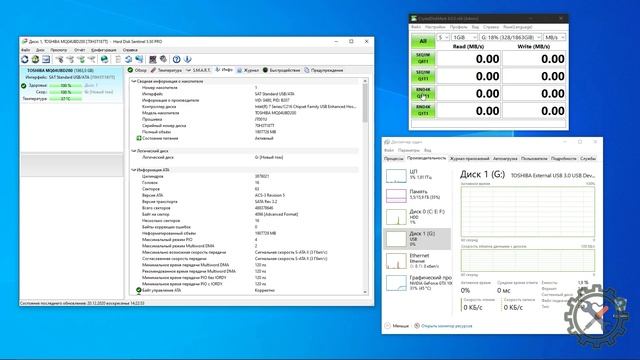The image size is (640, 360).
Task: Click the Температура bar in disk panel
Action: 66,99
